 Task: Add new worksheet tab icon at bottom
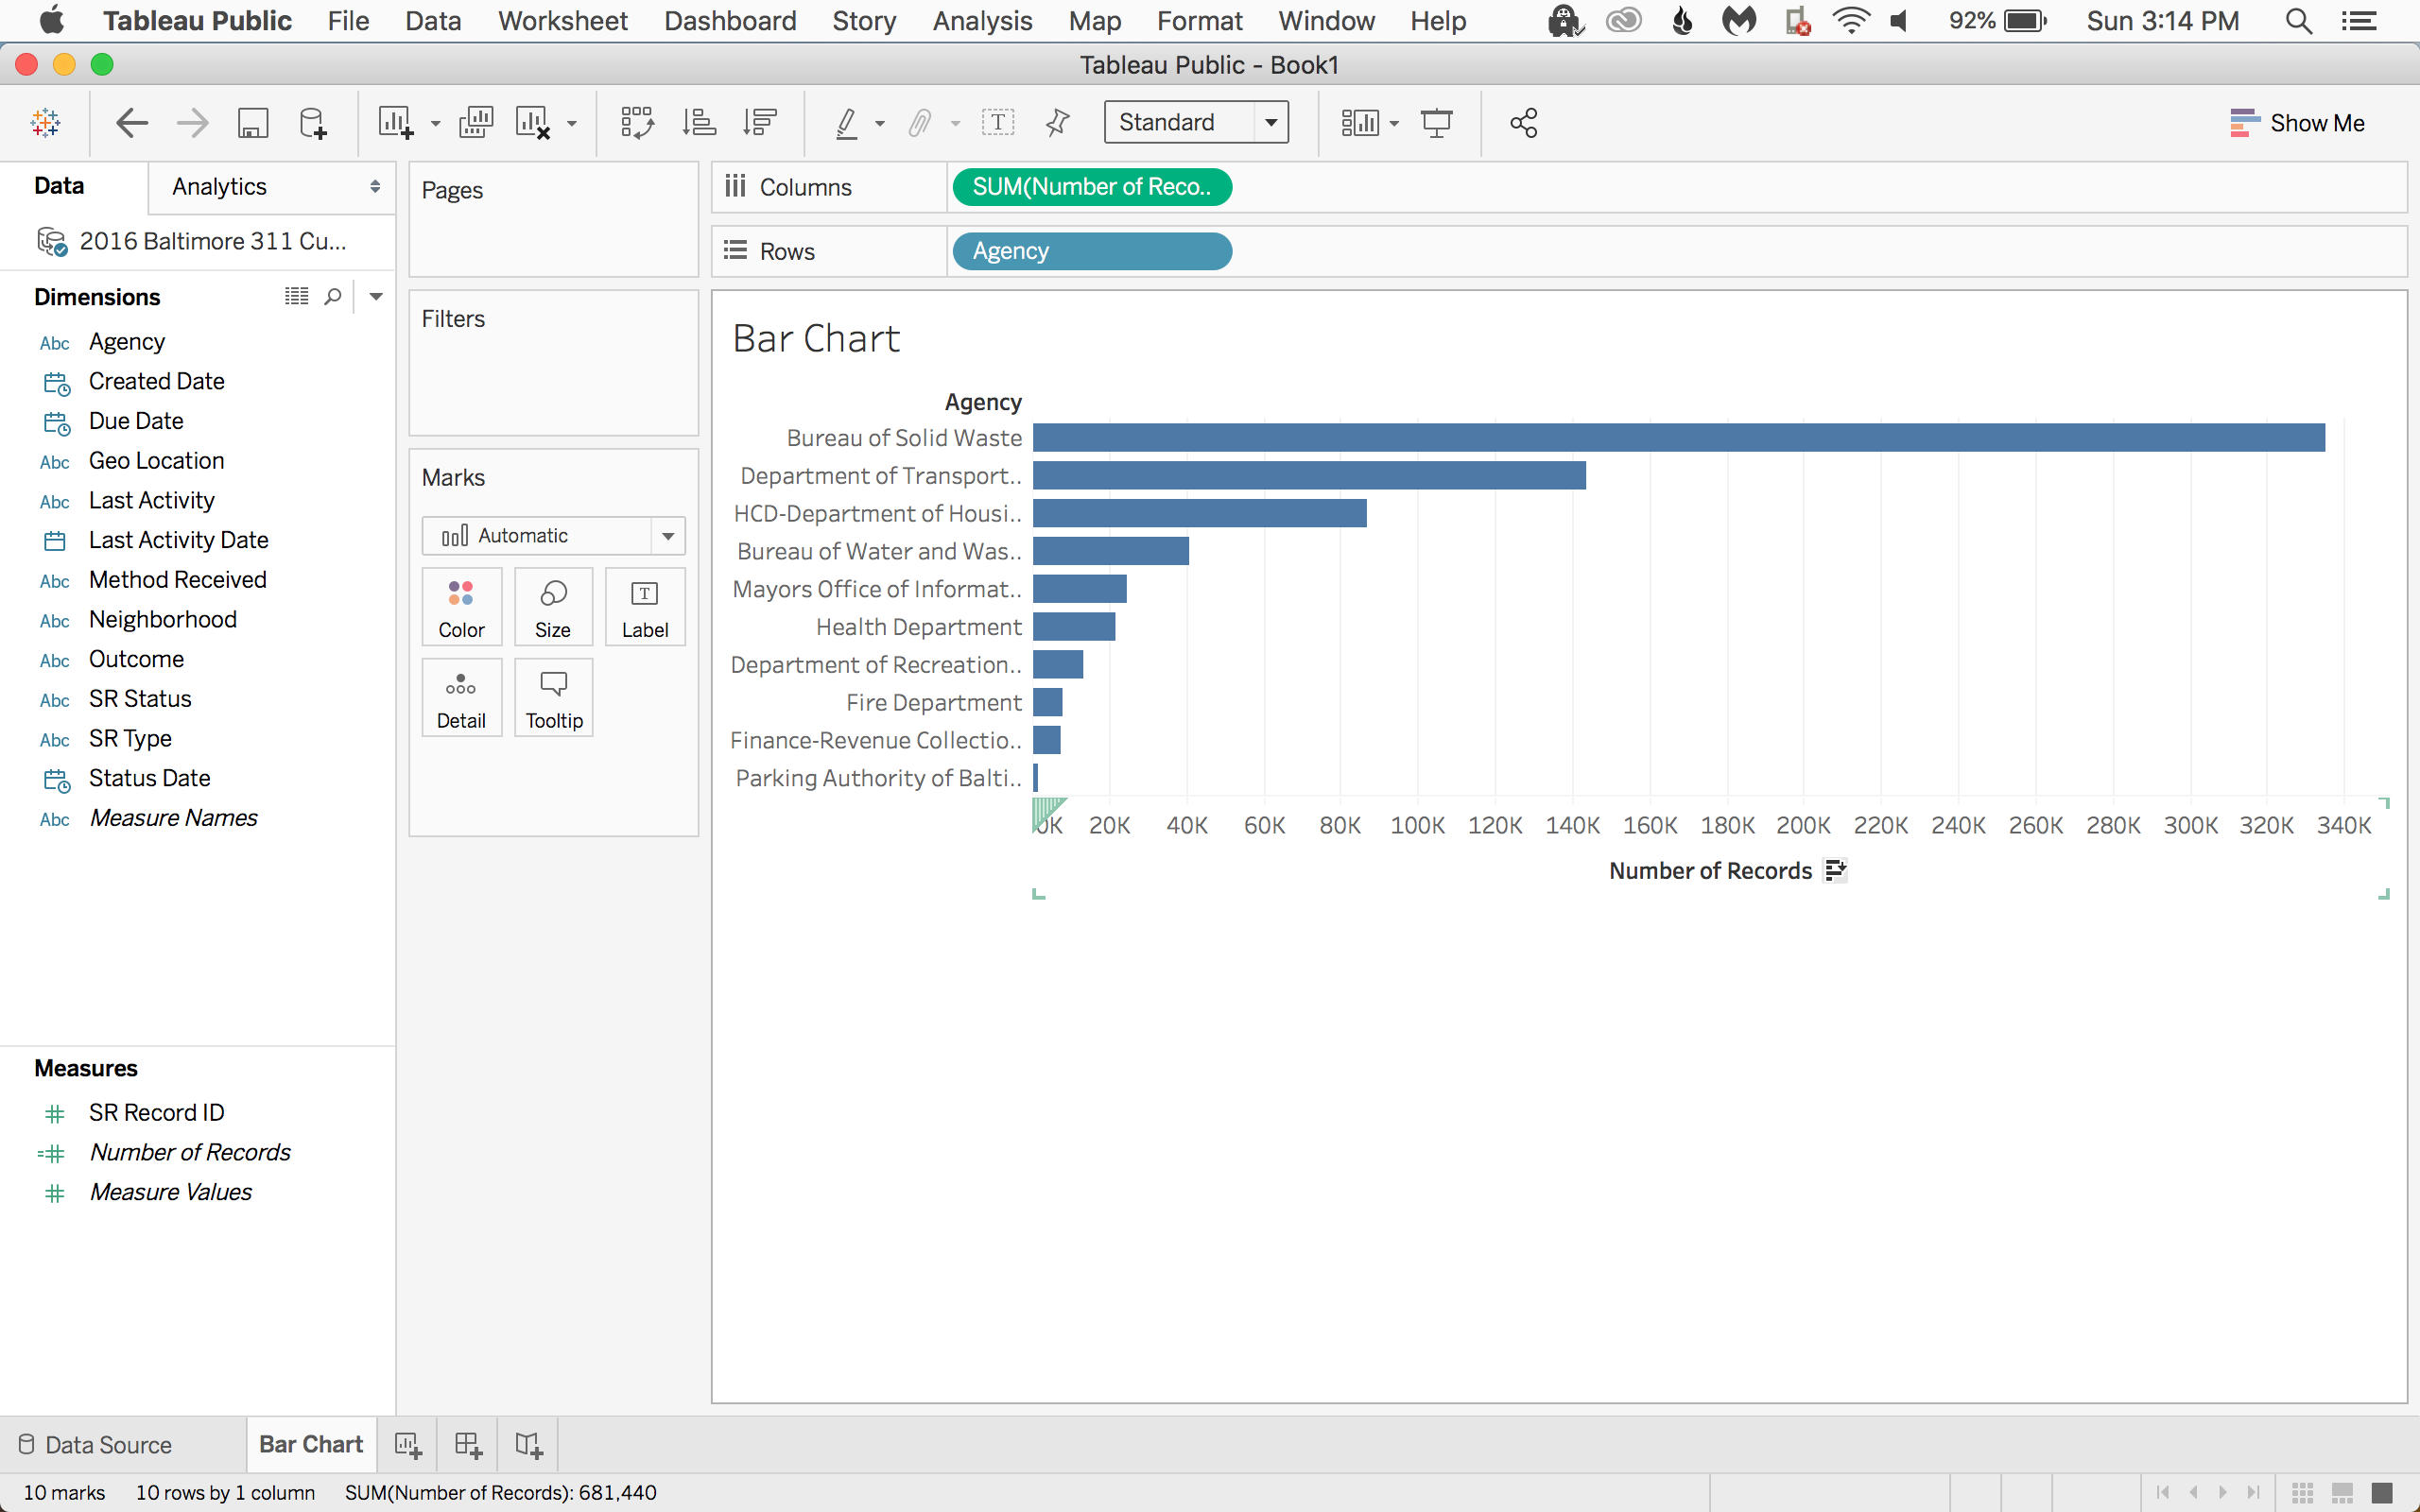pyautogui.click(x=408, y=1445)
